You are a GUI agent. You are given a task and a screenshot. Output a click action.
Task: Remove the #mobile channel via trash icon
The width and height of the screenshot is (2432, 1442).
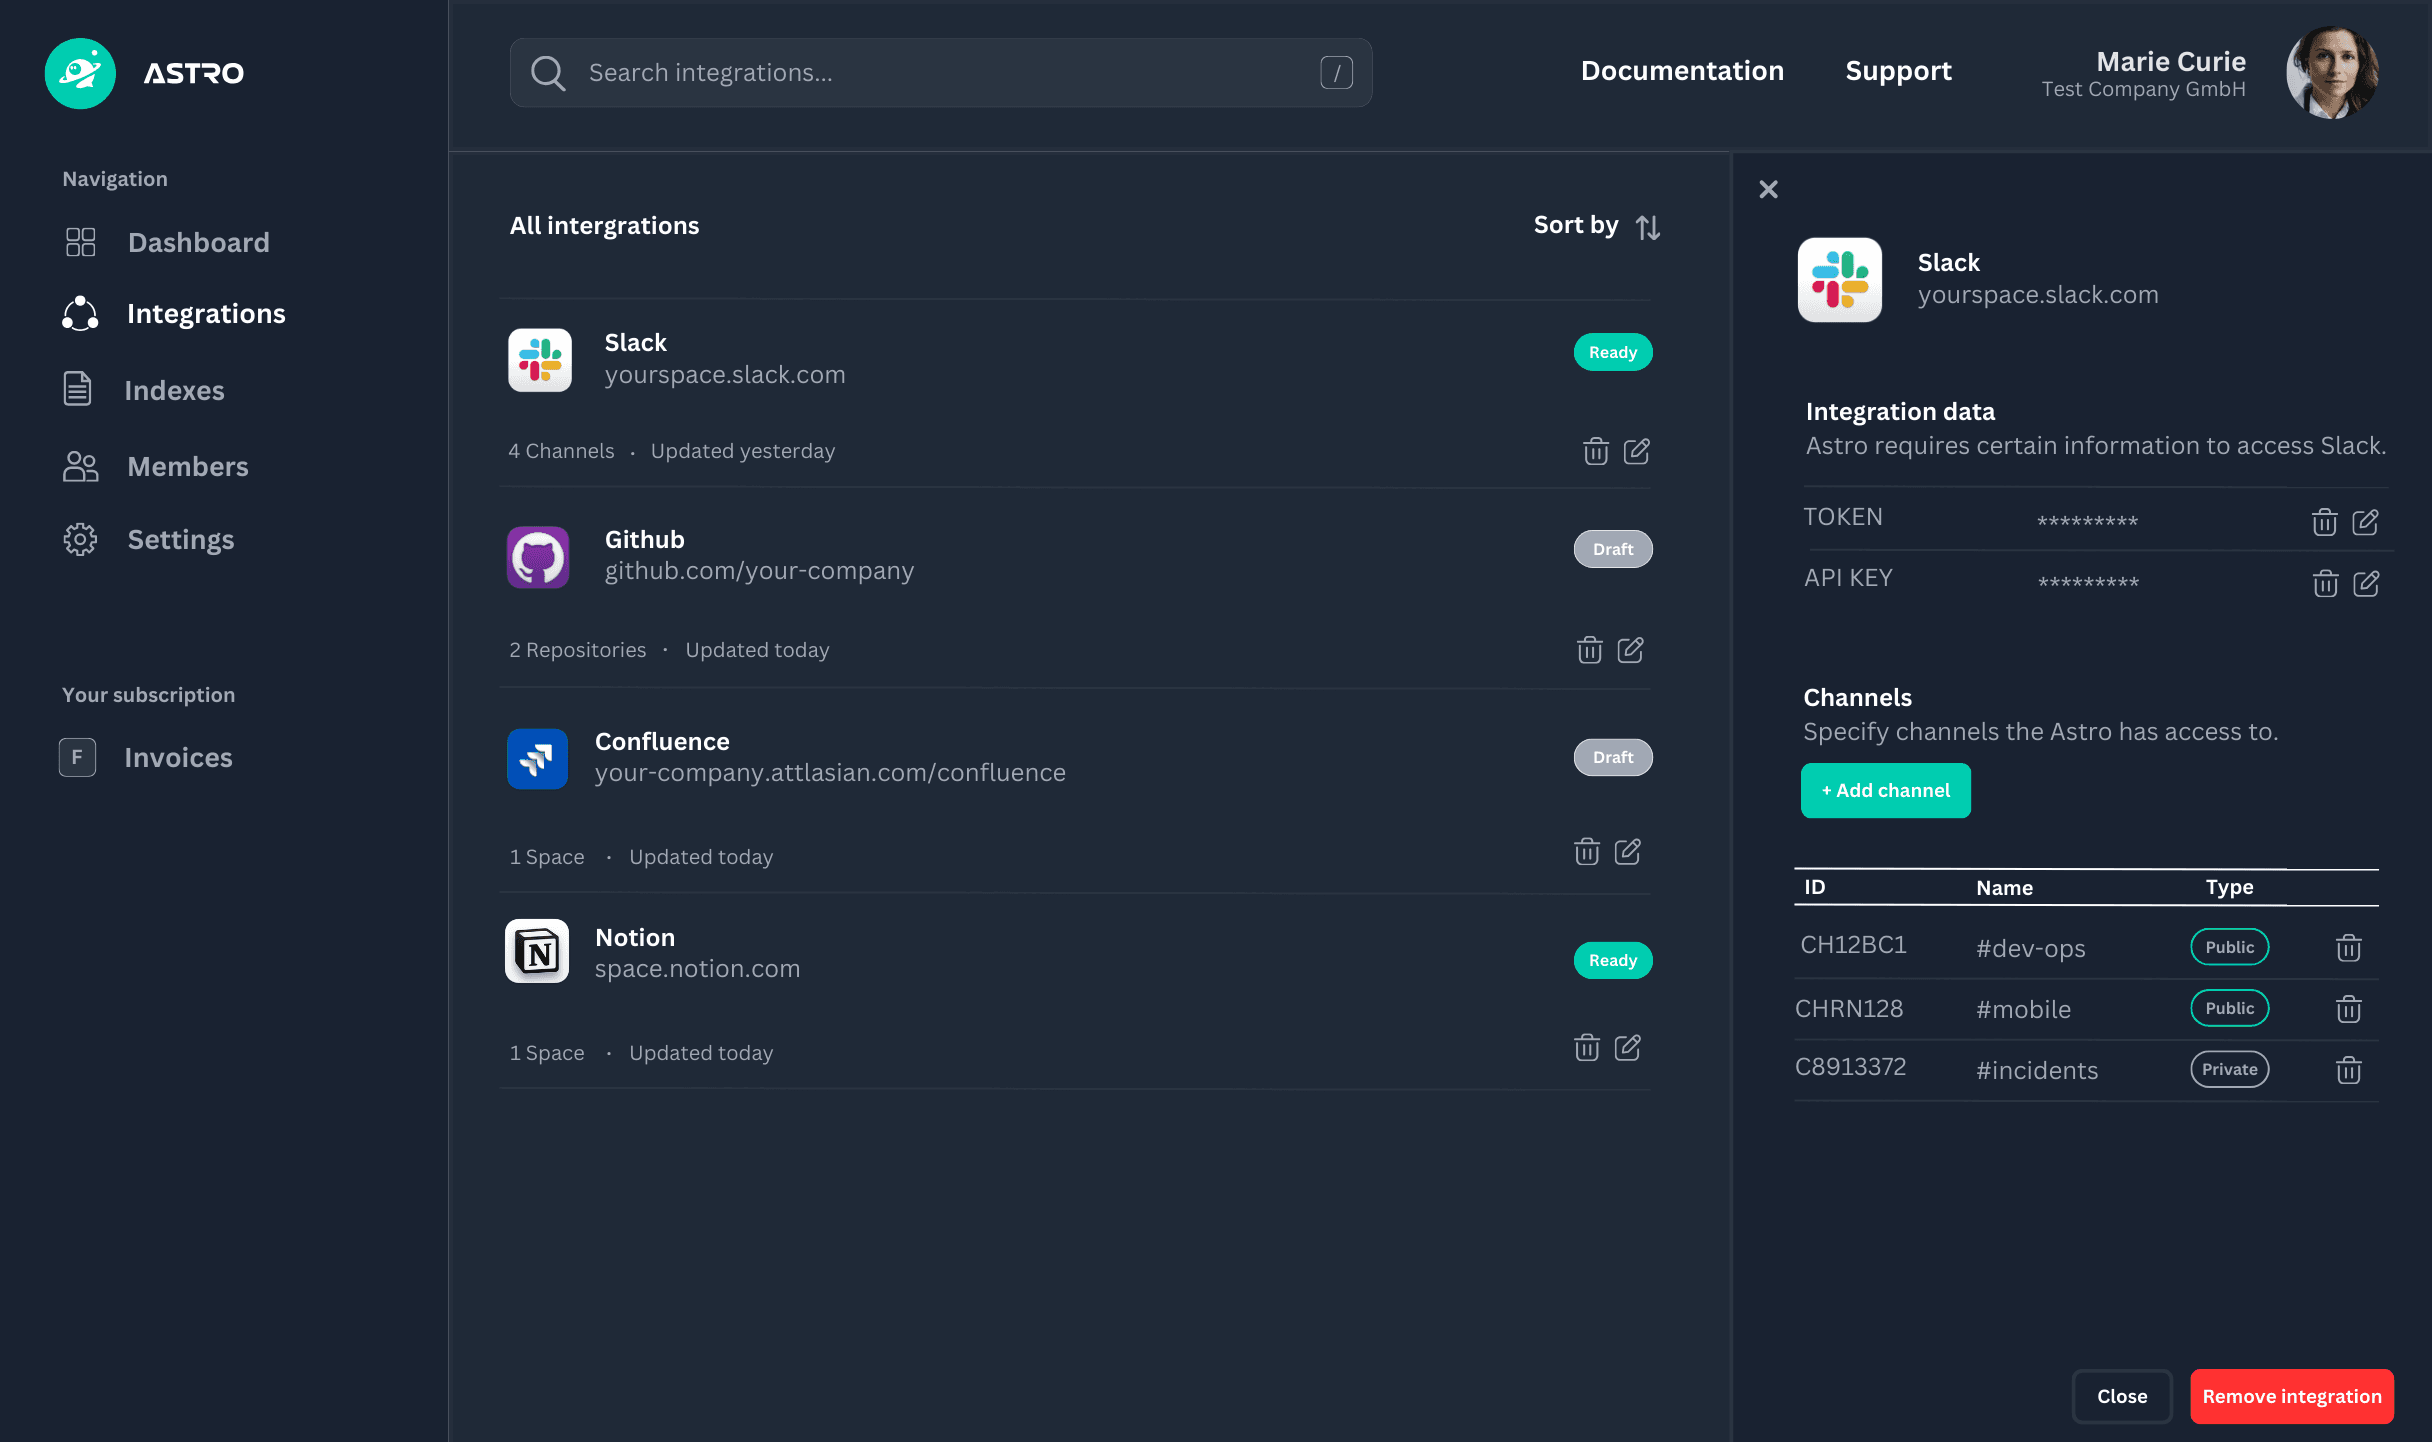[2349, 1008]
